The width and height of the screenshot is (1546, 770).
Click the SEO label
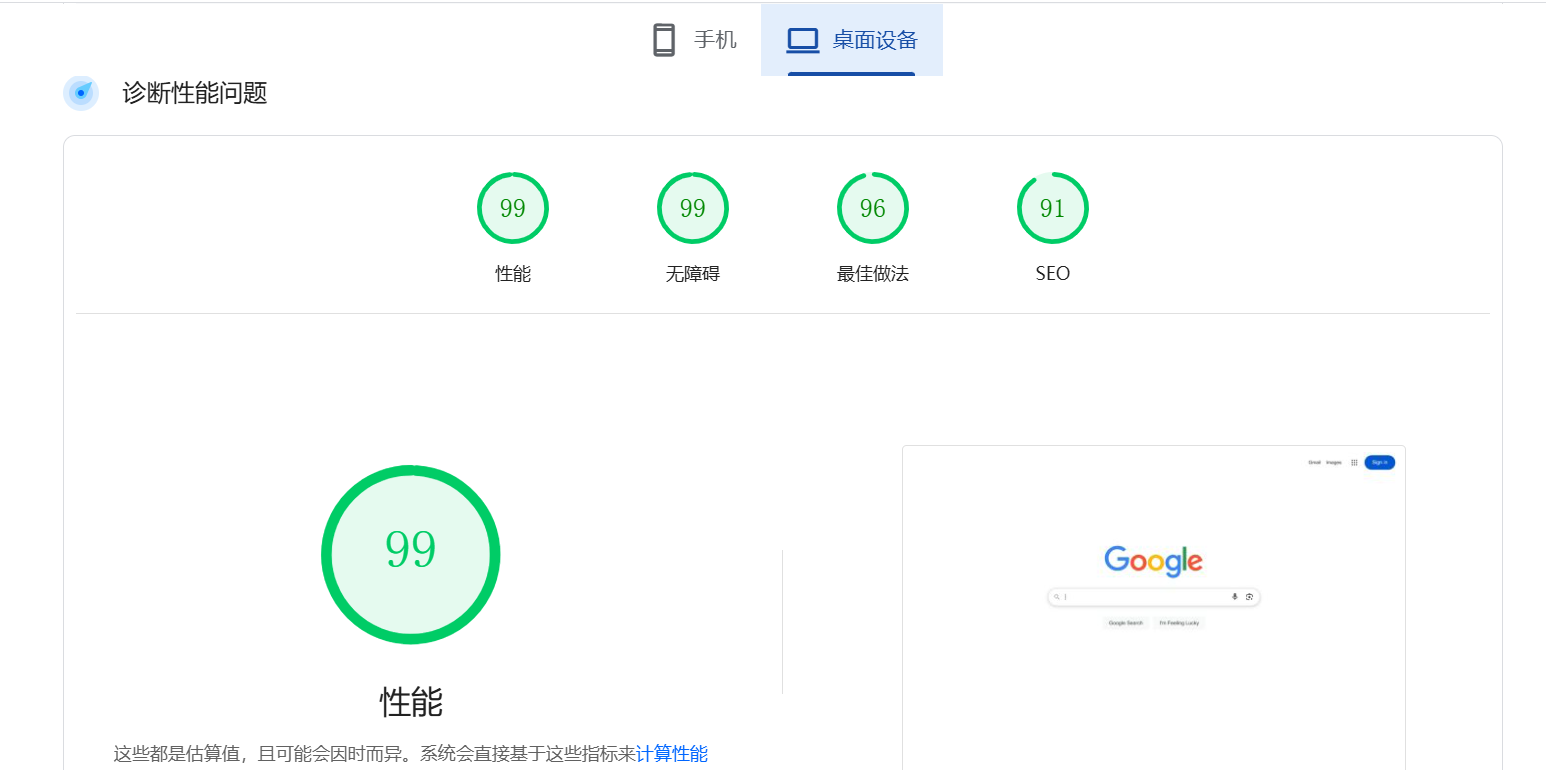(x=1053, y=273)
